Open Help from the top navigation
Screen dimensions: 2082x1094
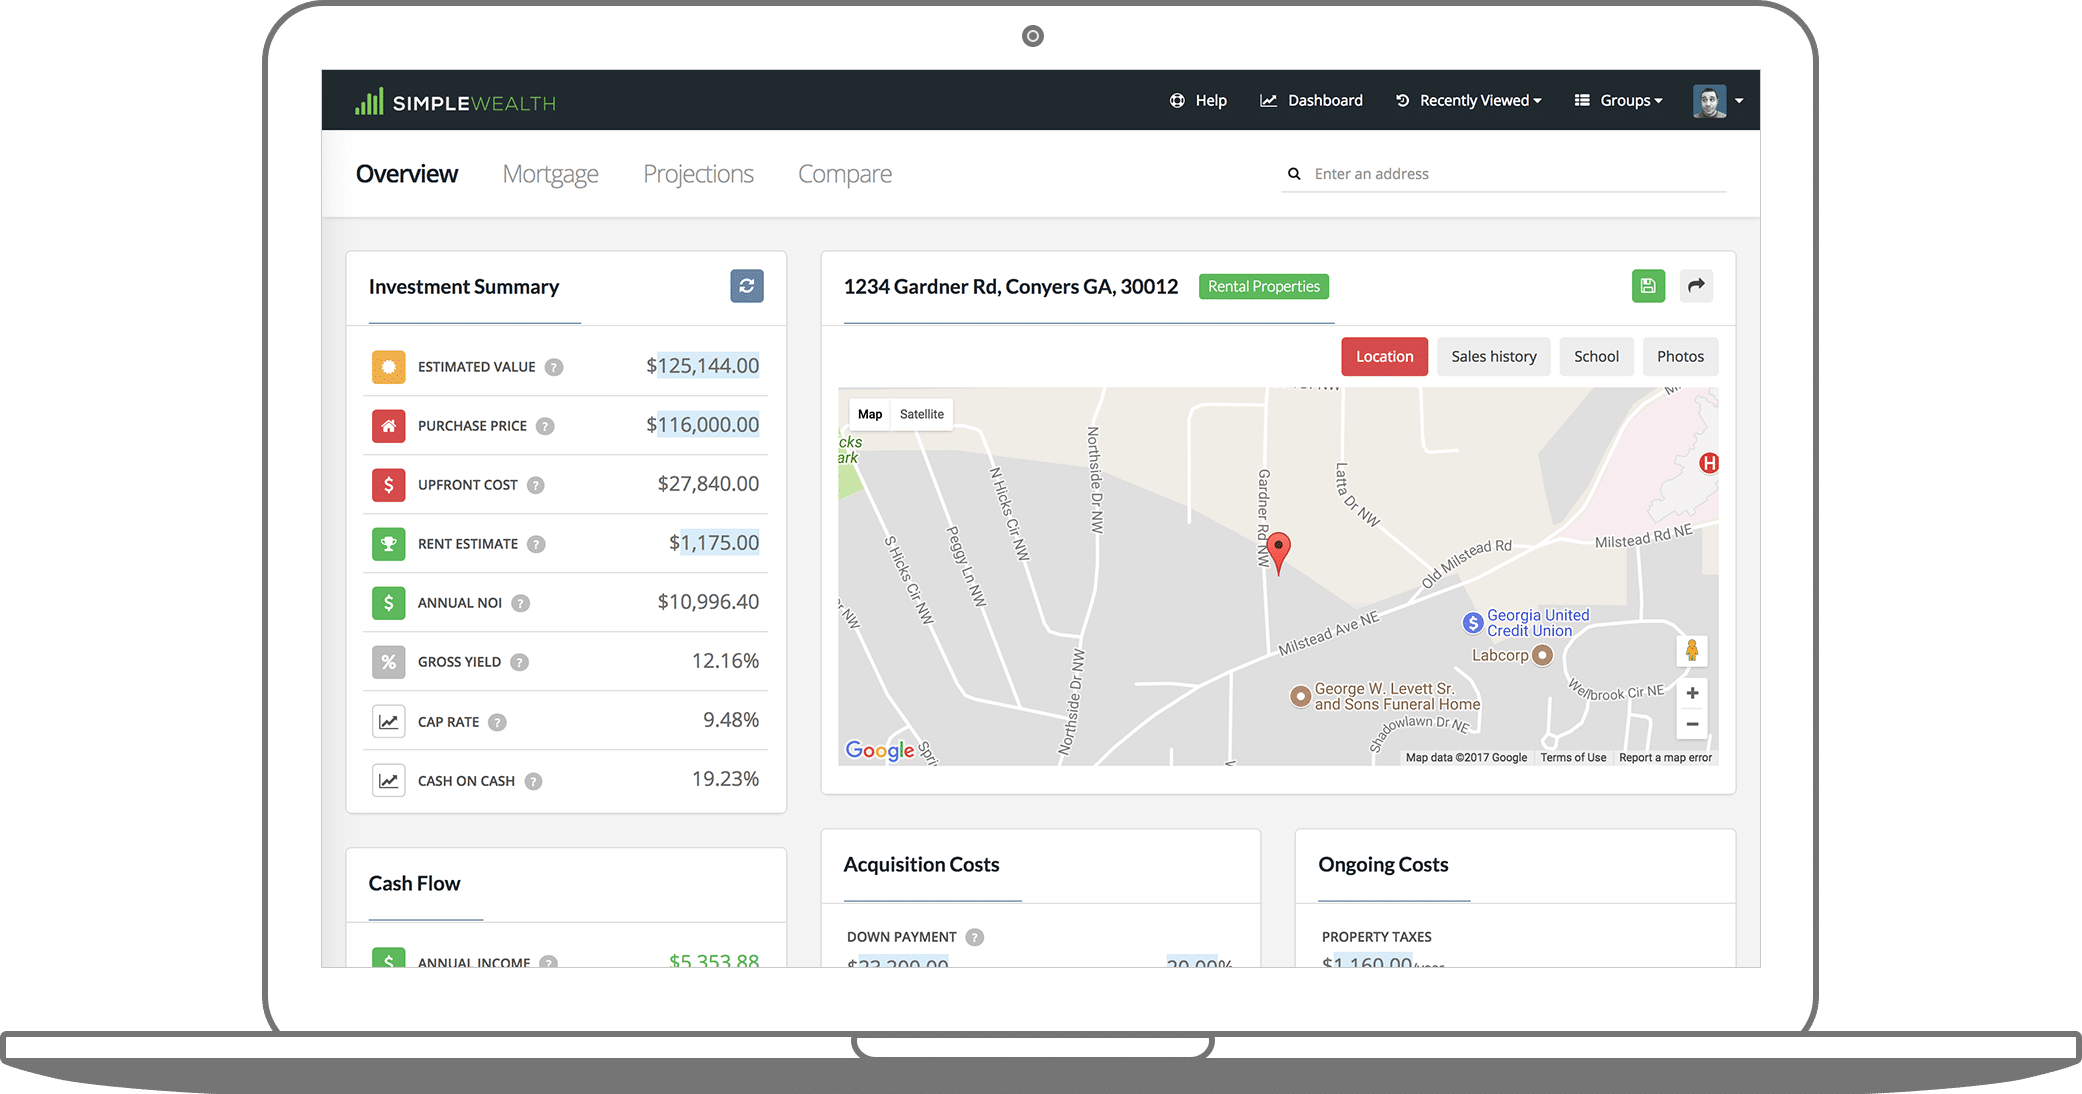pos(1198,100)
